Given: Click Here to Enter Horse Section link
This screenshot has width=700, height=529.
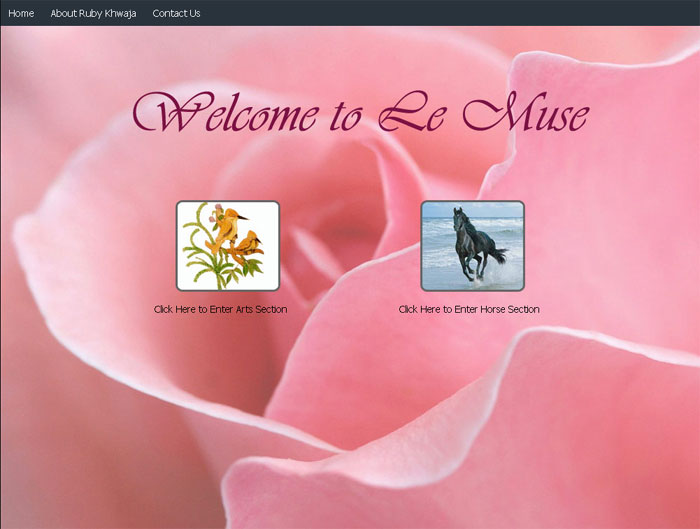Looking at the screenshot, I should (469, 309).
